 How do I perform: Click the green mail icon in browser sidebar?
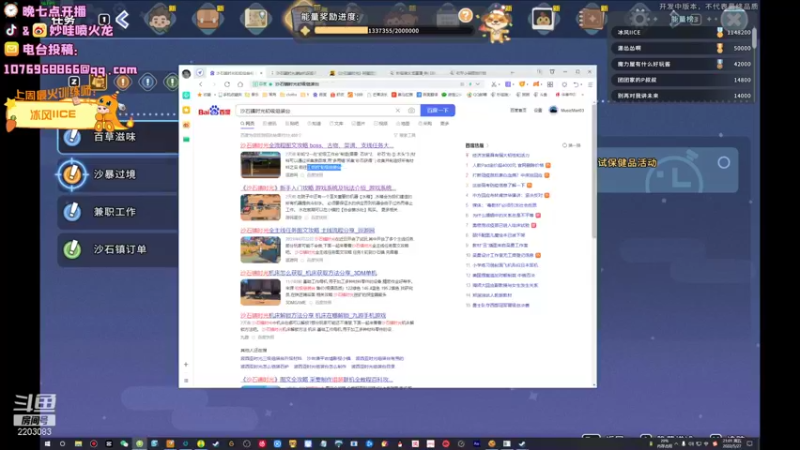[x=186, y=139]
